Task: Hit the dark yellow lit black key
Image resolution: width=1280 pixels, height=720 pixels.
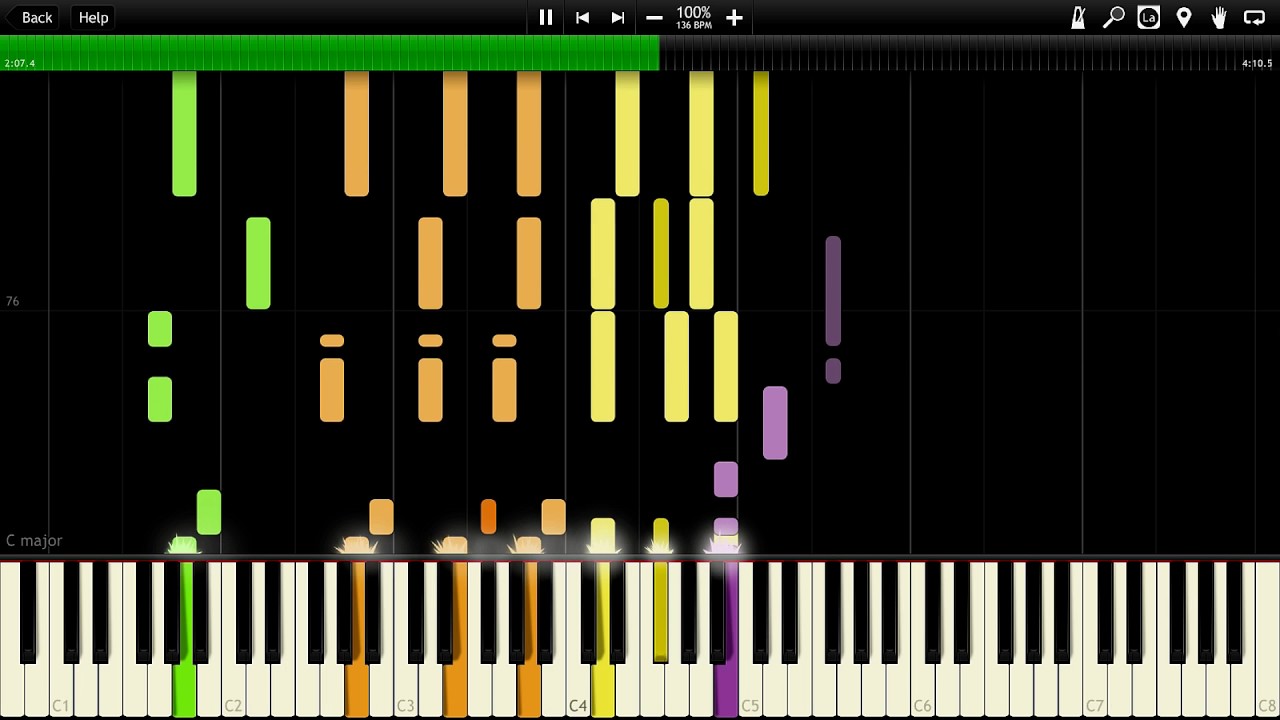Action: 661,610
